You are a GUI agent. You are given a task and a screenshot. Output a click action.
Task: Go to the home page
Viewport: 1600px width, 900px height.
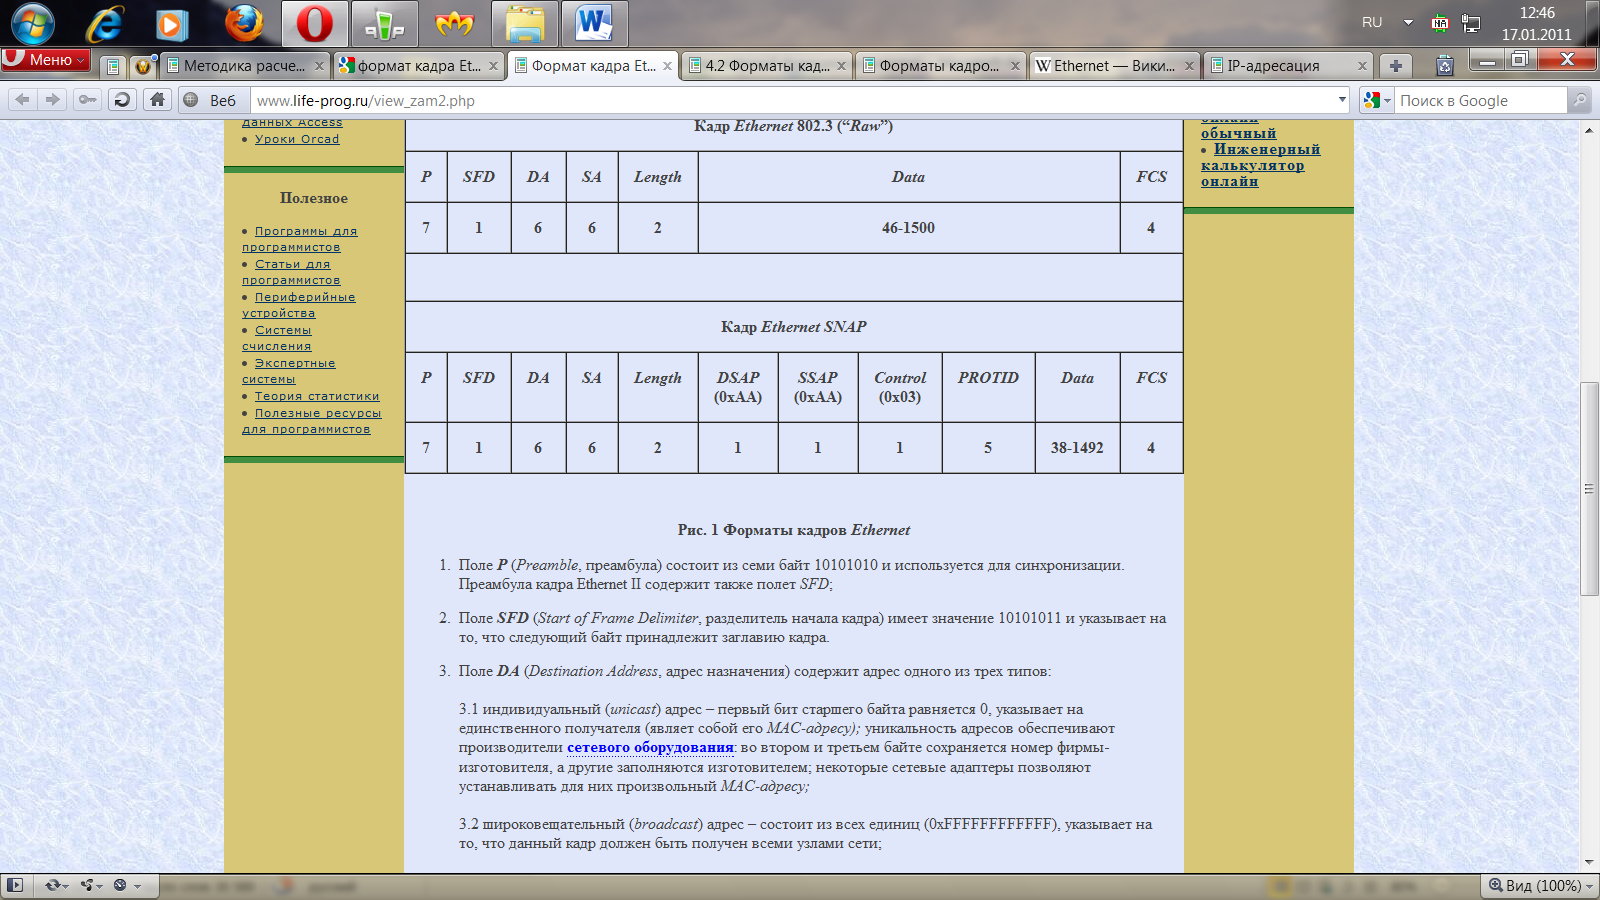tap(157, 99)
